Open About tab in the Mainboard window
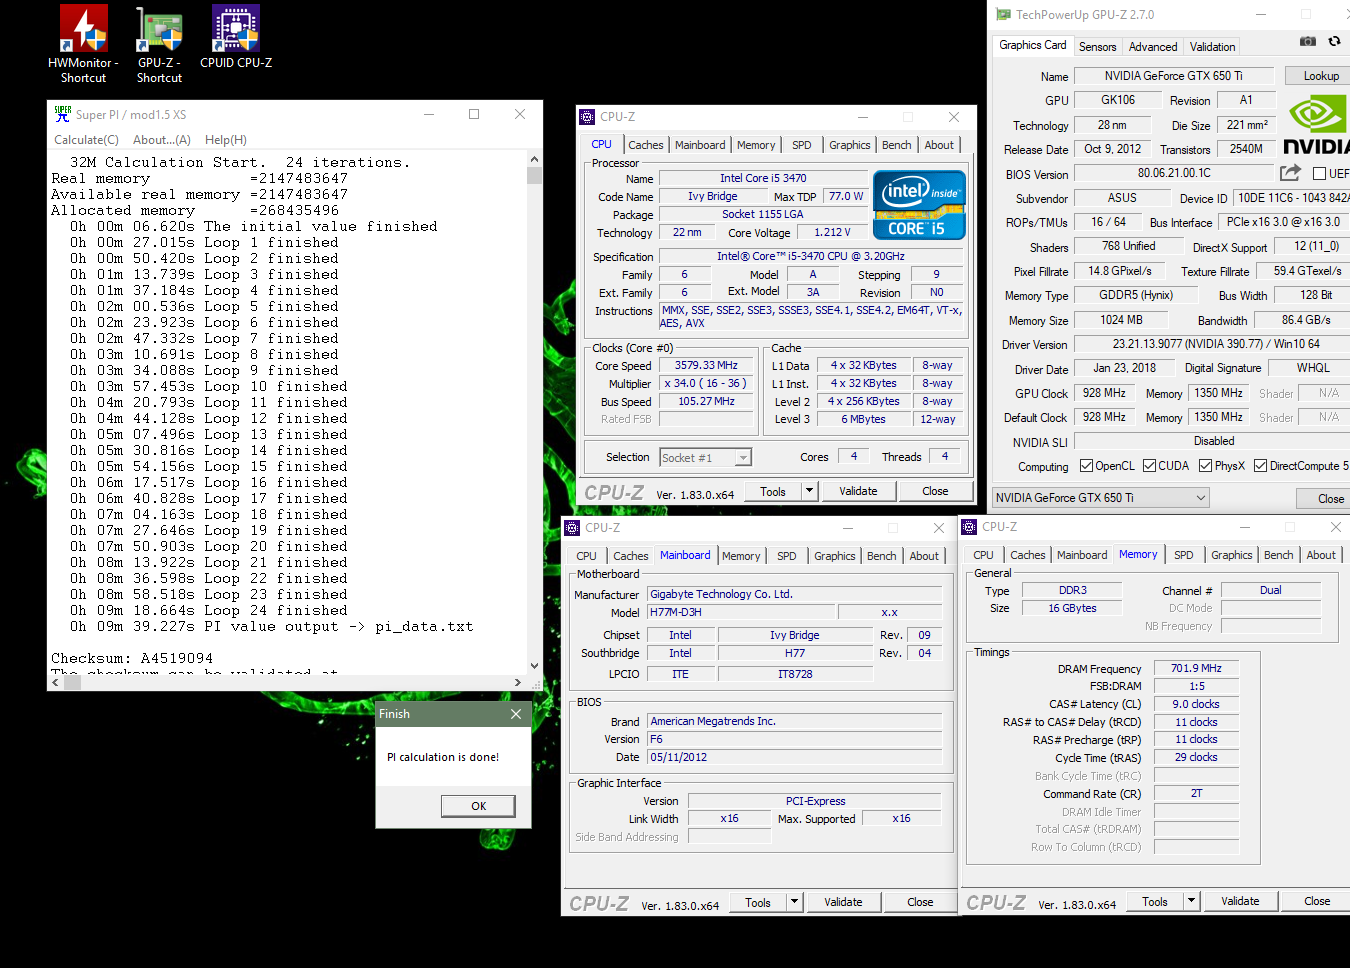Viewport: 1350px width, 968px height. (x=924, y=556)
